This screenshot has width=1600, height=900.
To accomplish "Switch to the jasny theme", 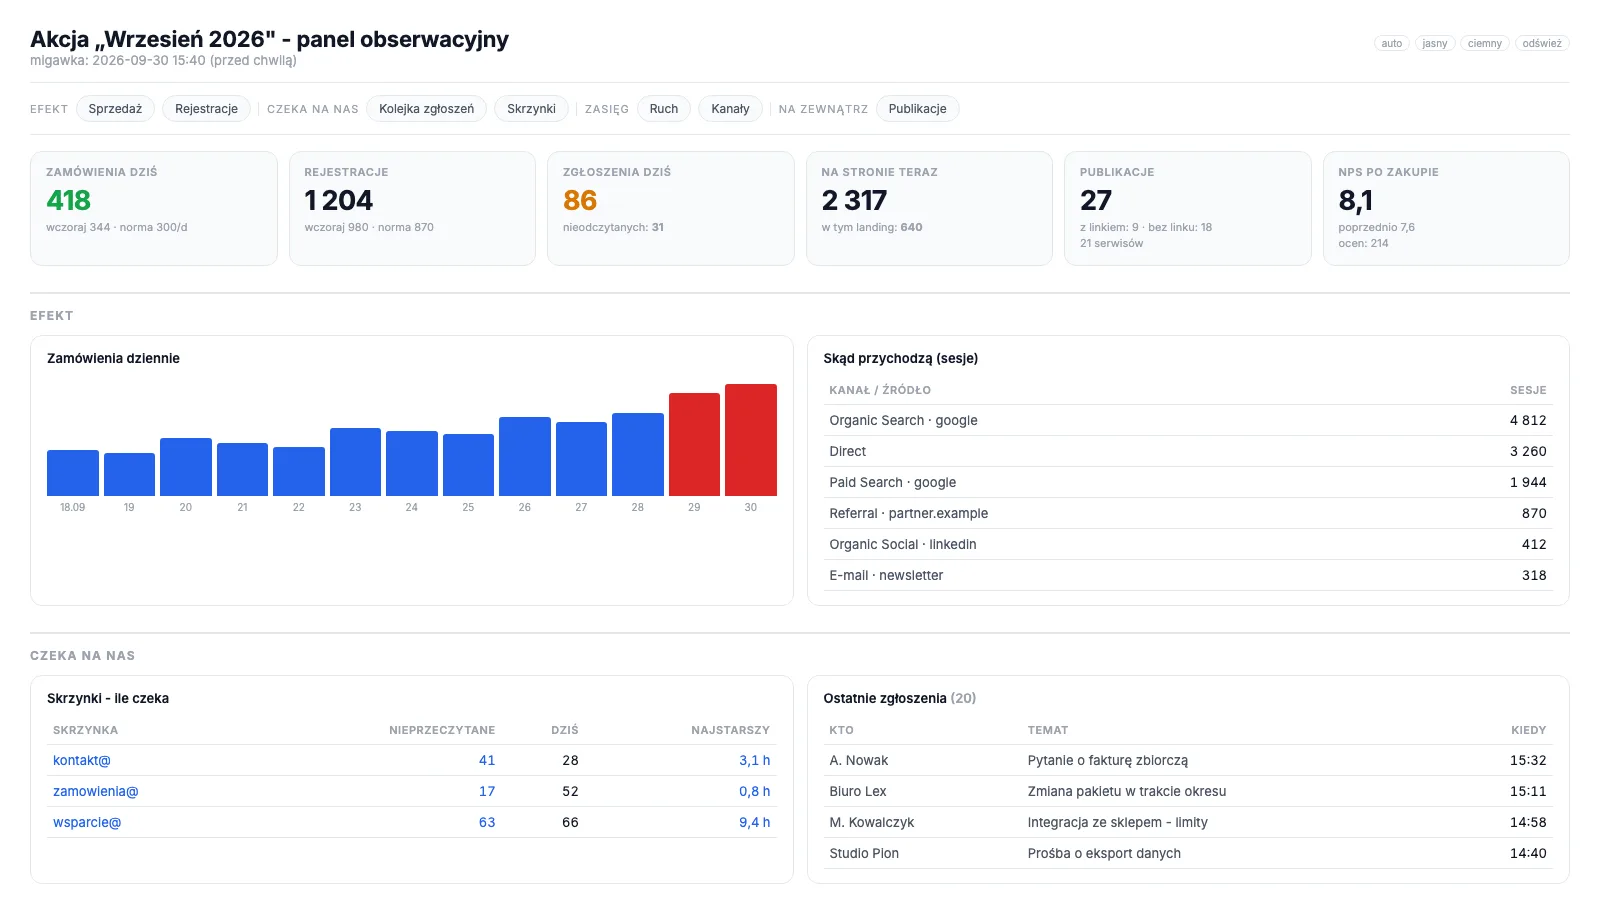I will coord(1434,43).
